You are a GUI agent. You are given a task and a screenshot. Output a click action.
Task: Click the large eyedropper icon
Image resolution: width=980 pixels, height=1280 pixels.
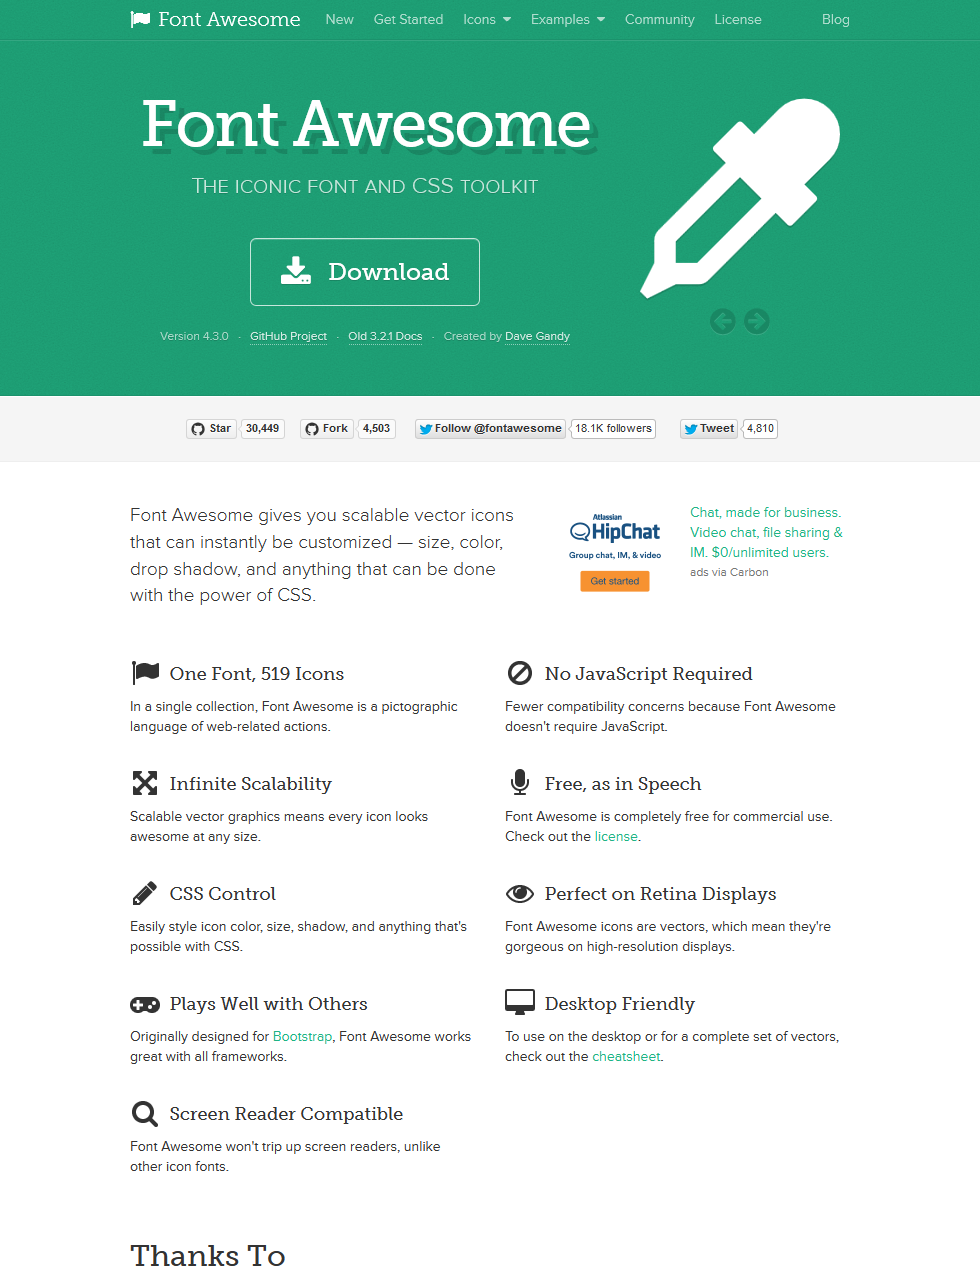click(740, 198)
